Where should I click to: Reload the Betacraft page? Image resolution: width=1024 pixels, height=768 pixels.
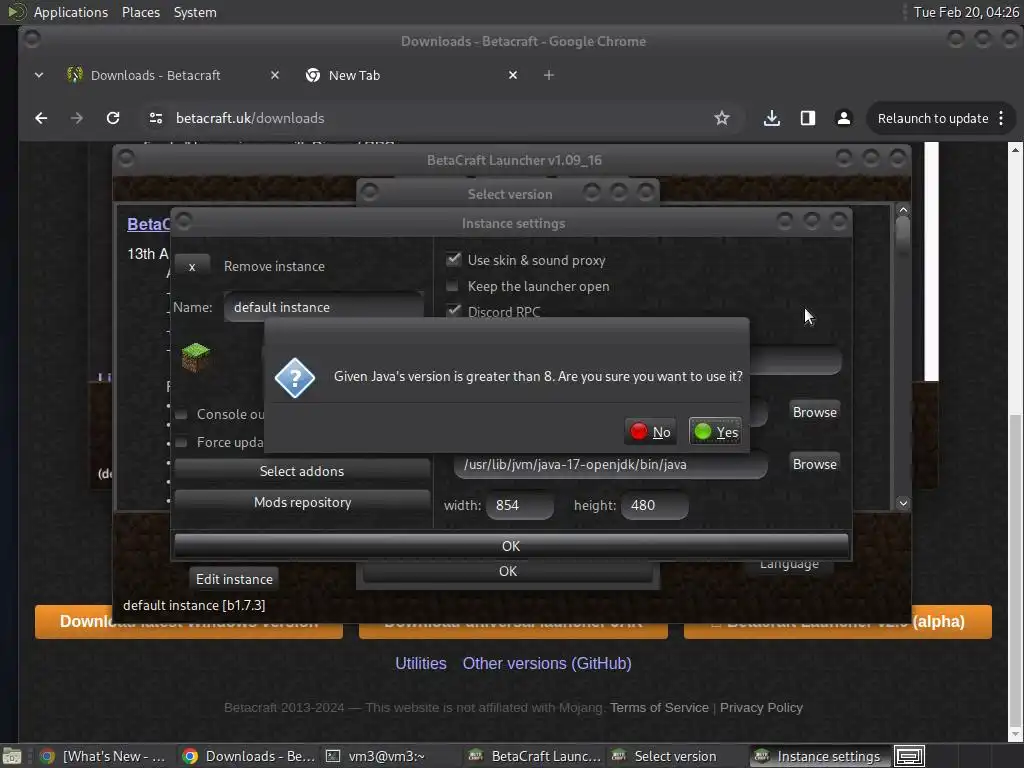click(x=113, y=118)
